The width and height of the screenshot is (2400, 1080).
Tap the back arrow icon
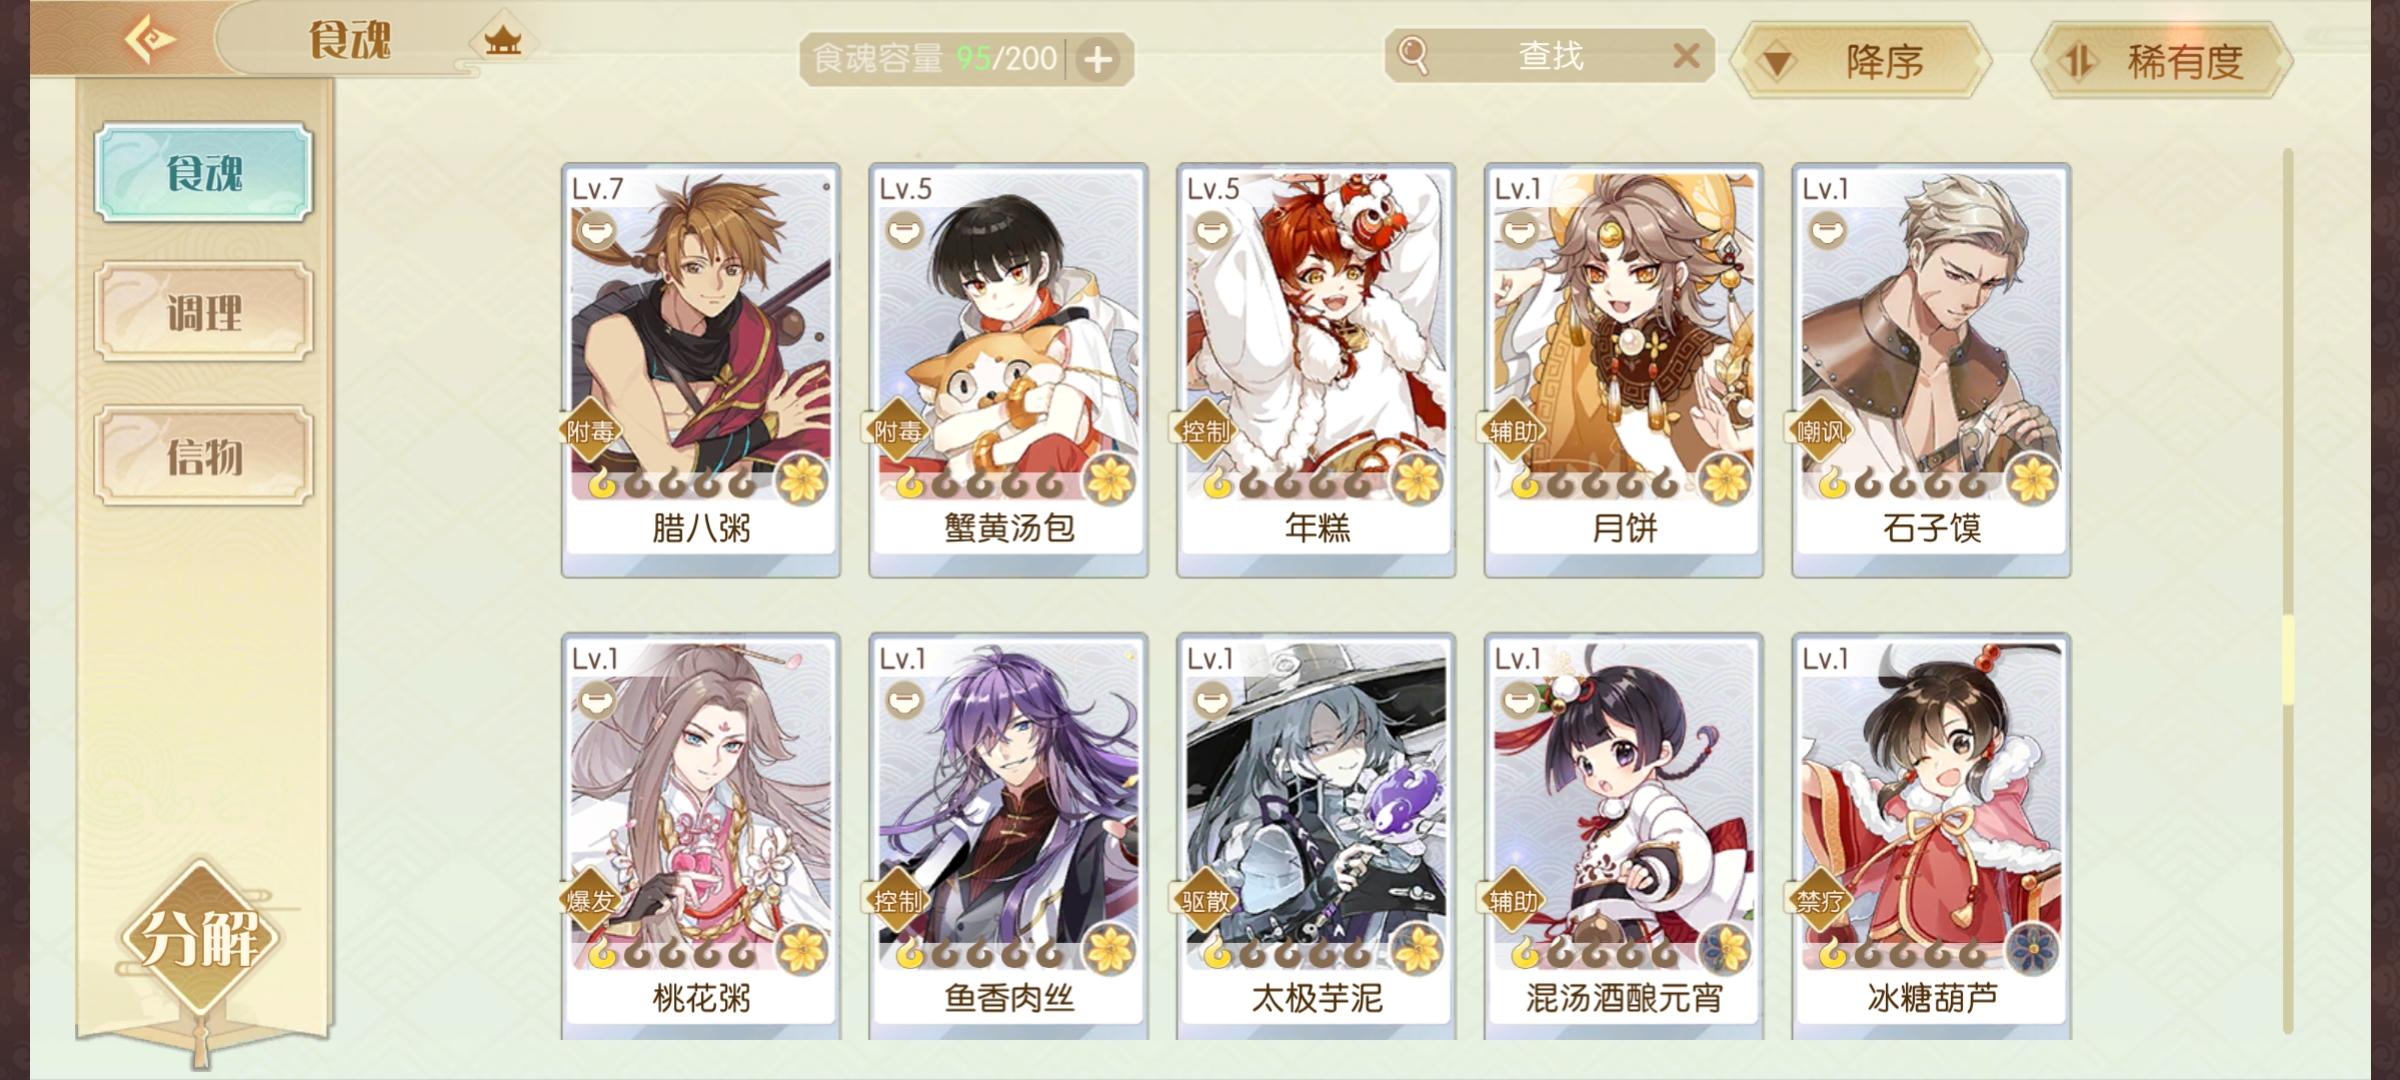click(x=150, y=39)
